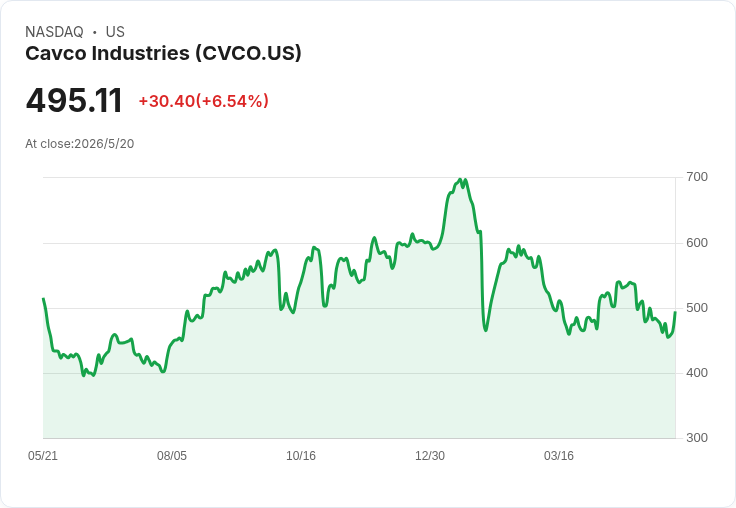This screenshot has height=508, width=736.
Task: Click the Cavco Industries (CVCO.US) title
Action: (x=163, y=54)
